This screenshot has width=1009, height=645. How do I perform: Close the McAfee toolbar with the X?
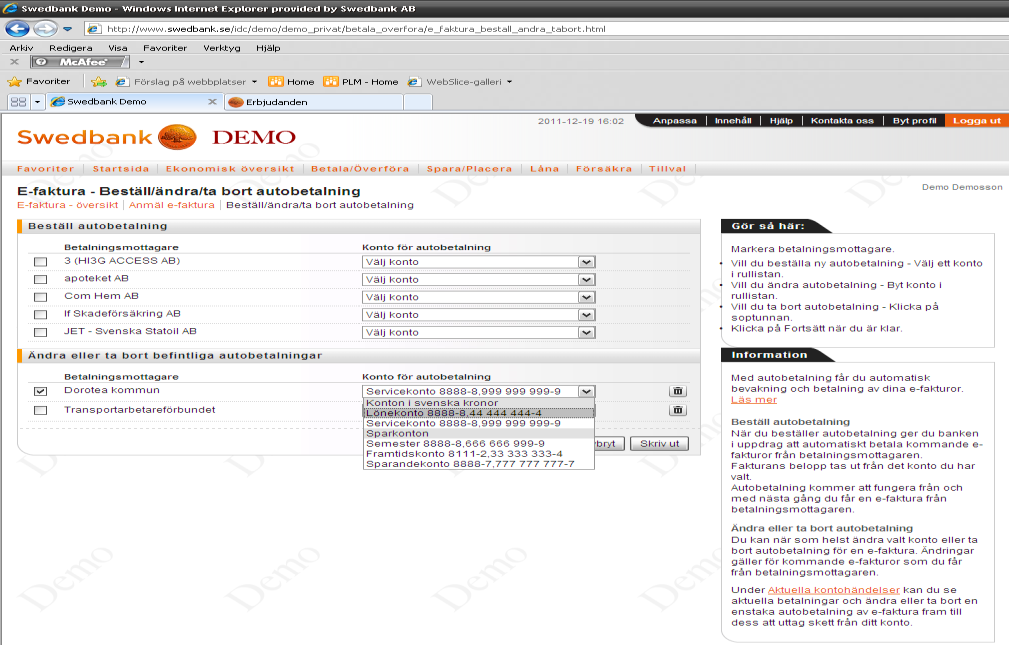(15, 62)
